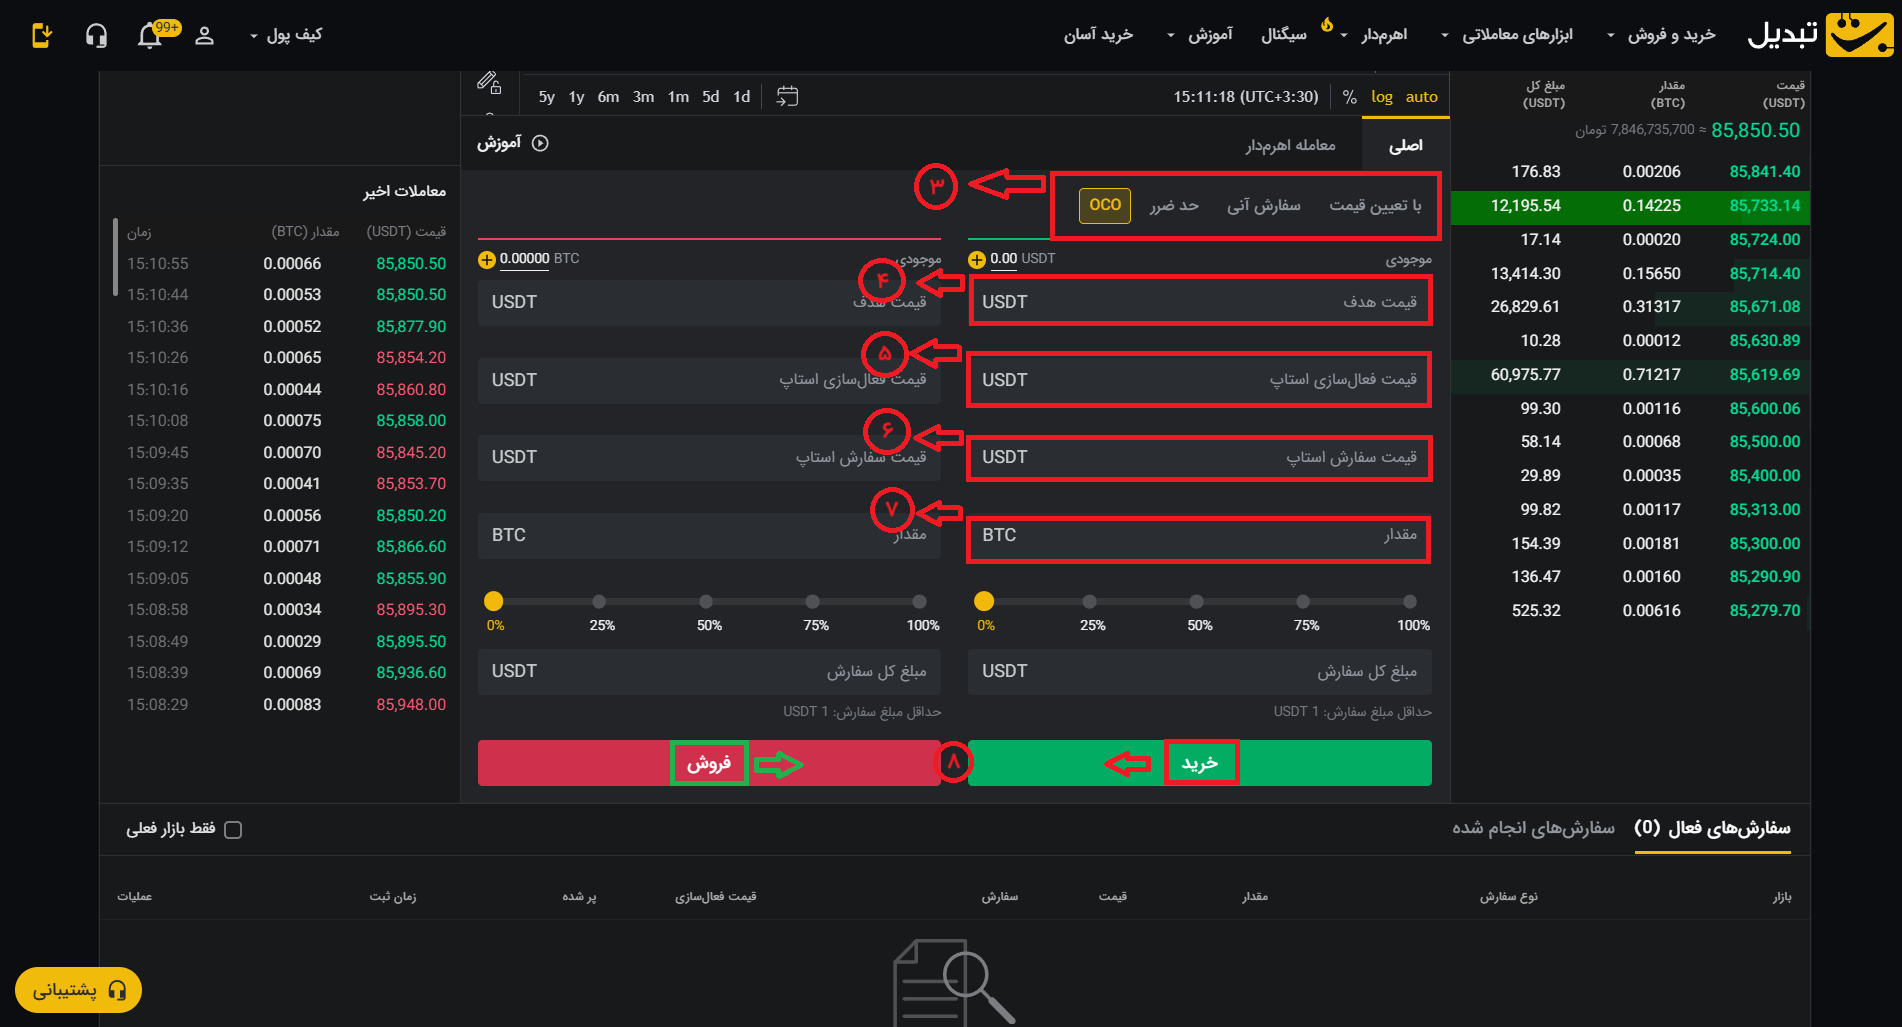Screen dimensions: 1902x1027
Task: Select the 'سفارش آنی' order type tab
Action: click(x=1263, y=206)
